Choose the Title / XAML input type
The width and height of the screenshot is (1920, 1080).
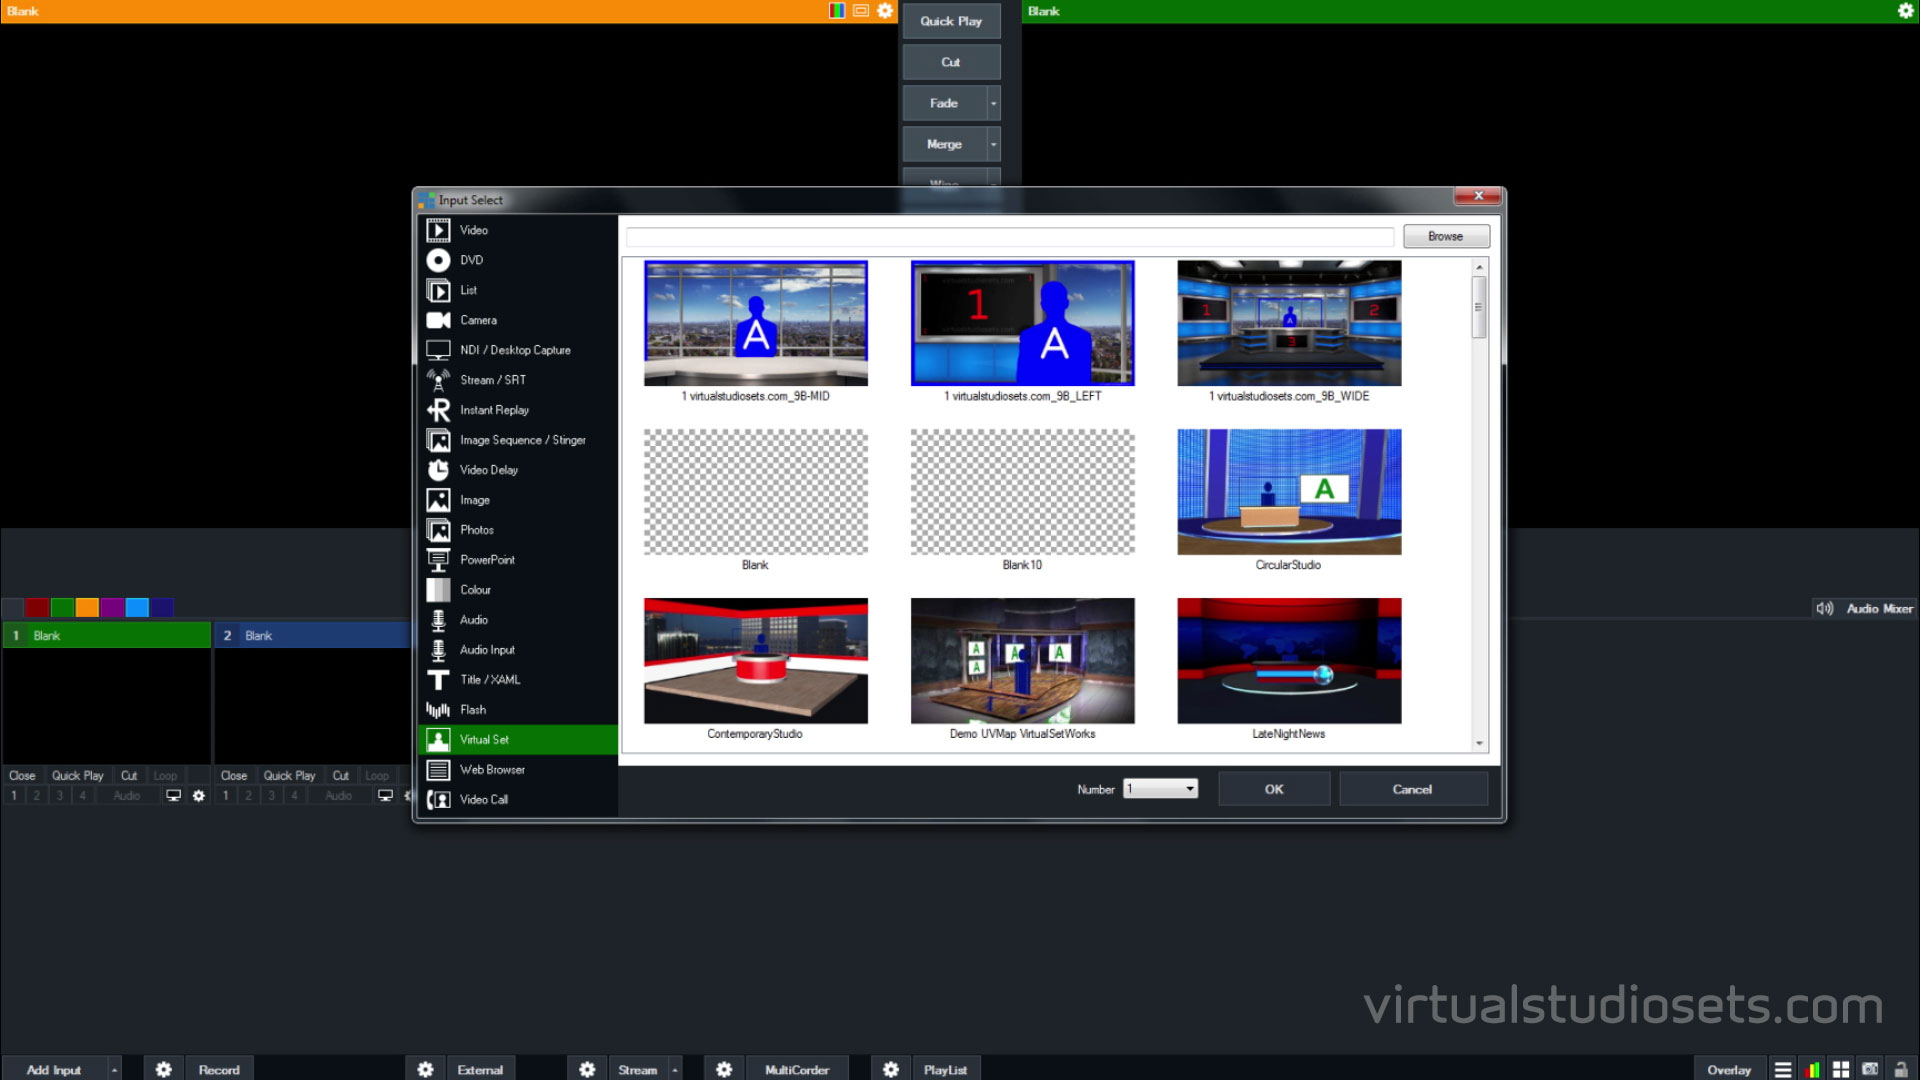pyautogui.click(x=489, y=680)
